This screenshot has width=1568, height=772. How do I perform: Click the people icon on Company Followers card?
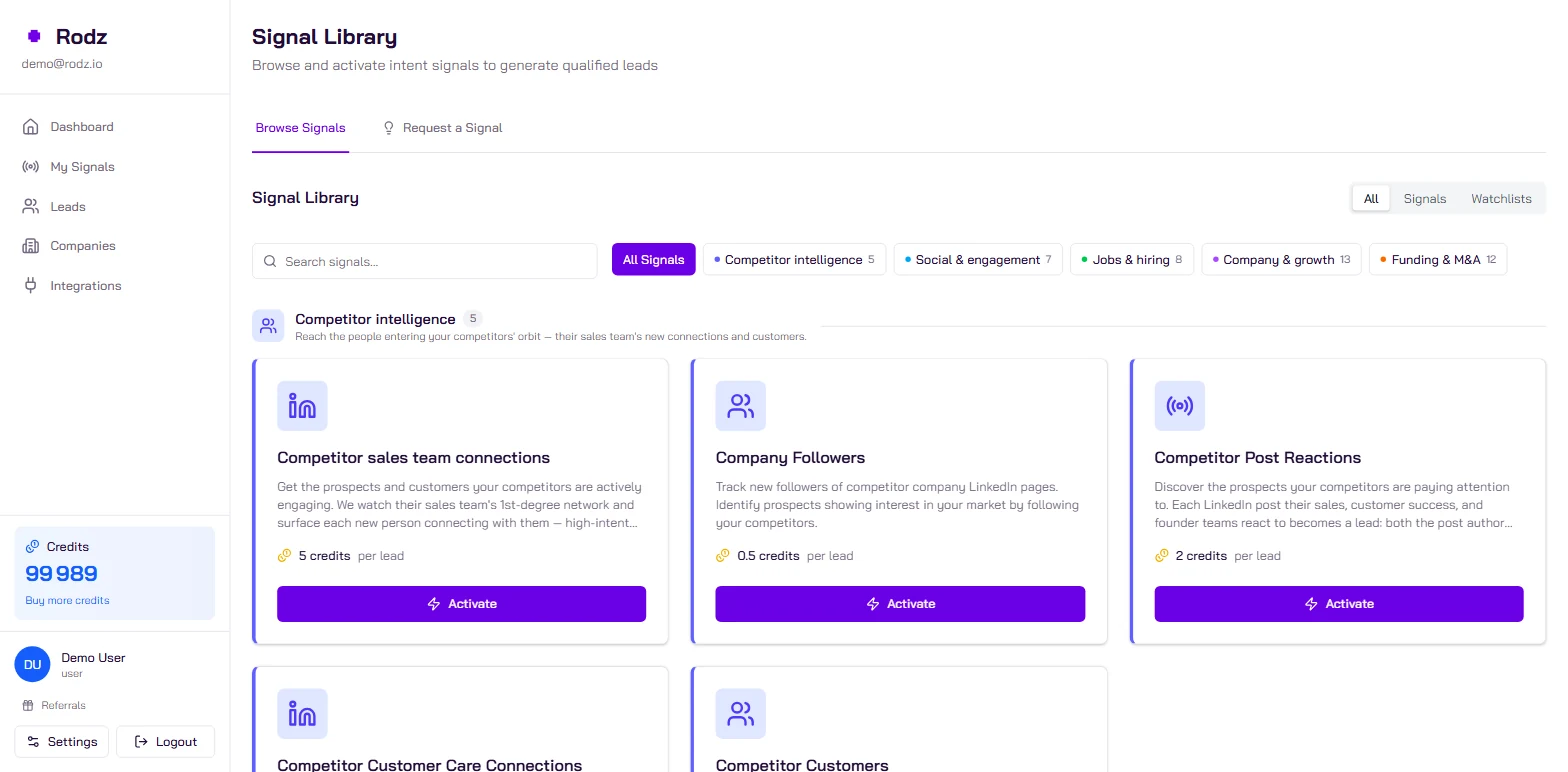pos(741,406)
